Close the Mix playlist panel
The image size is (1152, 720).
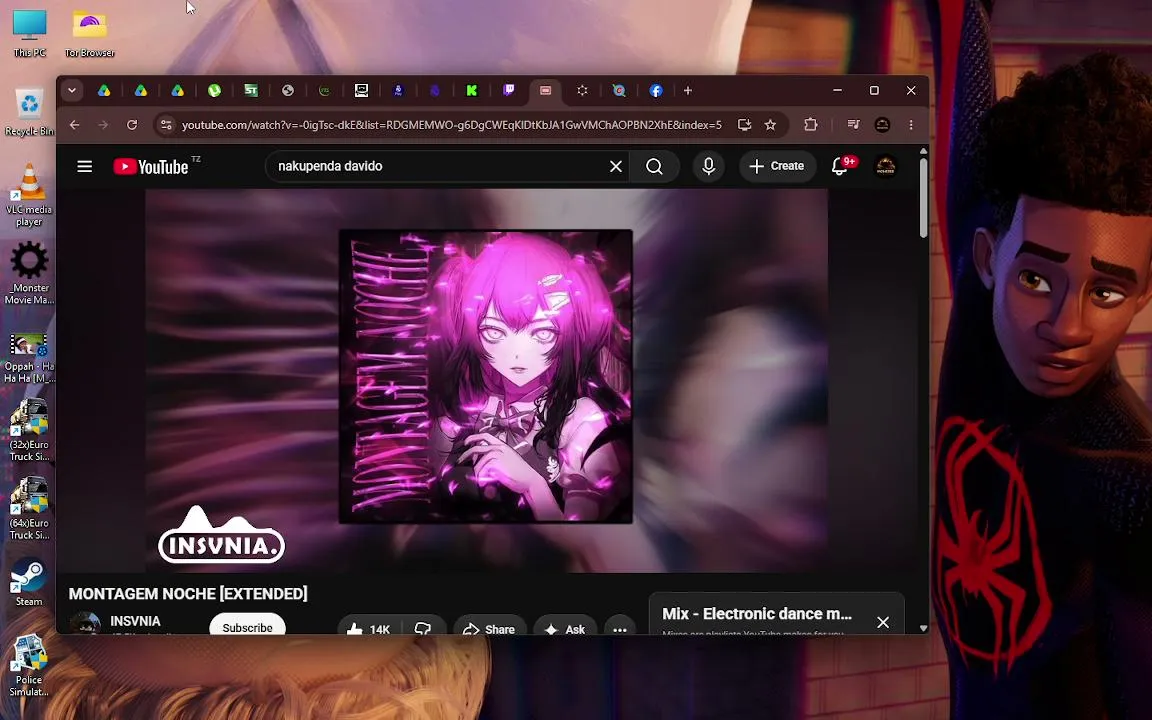[x=883, y=622]
